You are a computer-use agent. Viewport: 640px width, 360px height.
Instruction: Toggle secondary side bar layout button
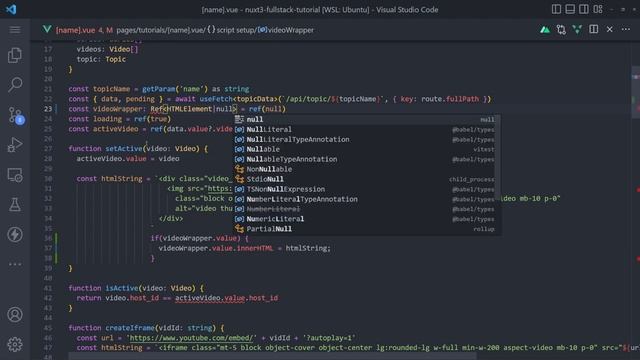584,9
